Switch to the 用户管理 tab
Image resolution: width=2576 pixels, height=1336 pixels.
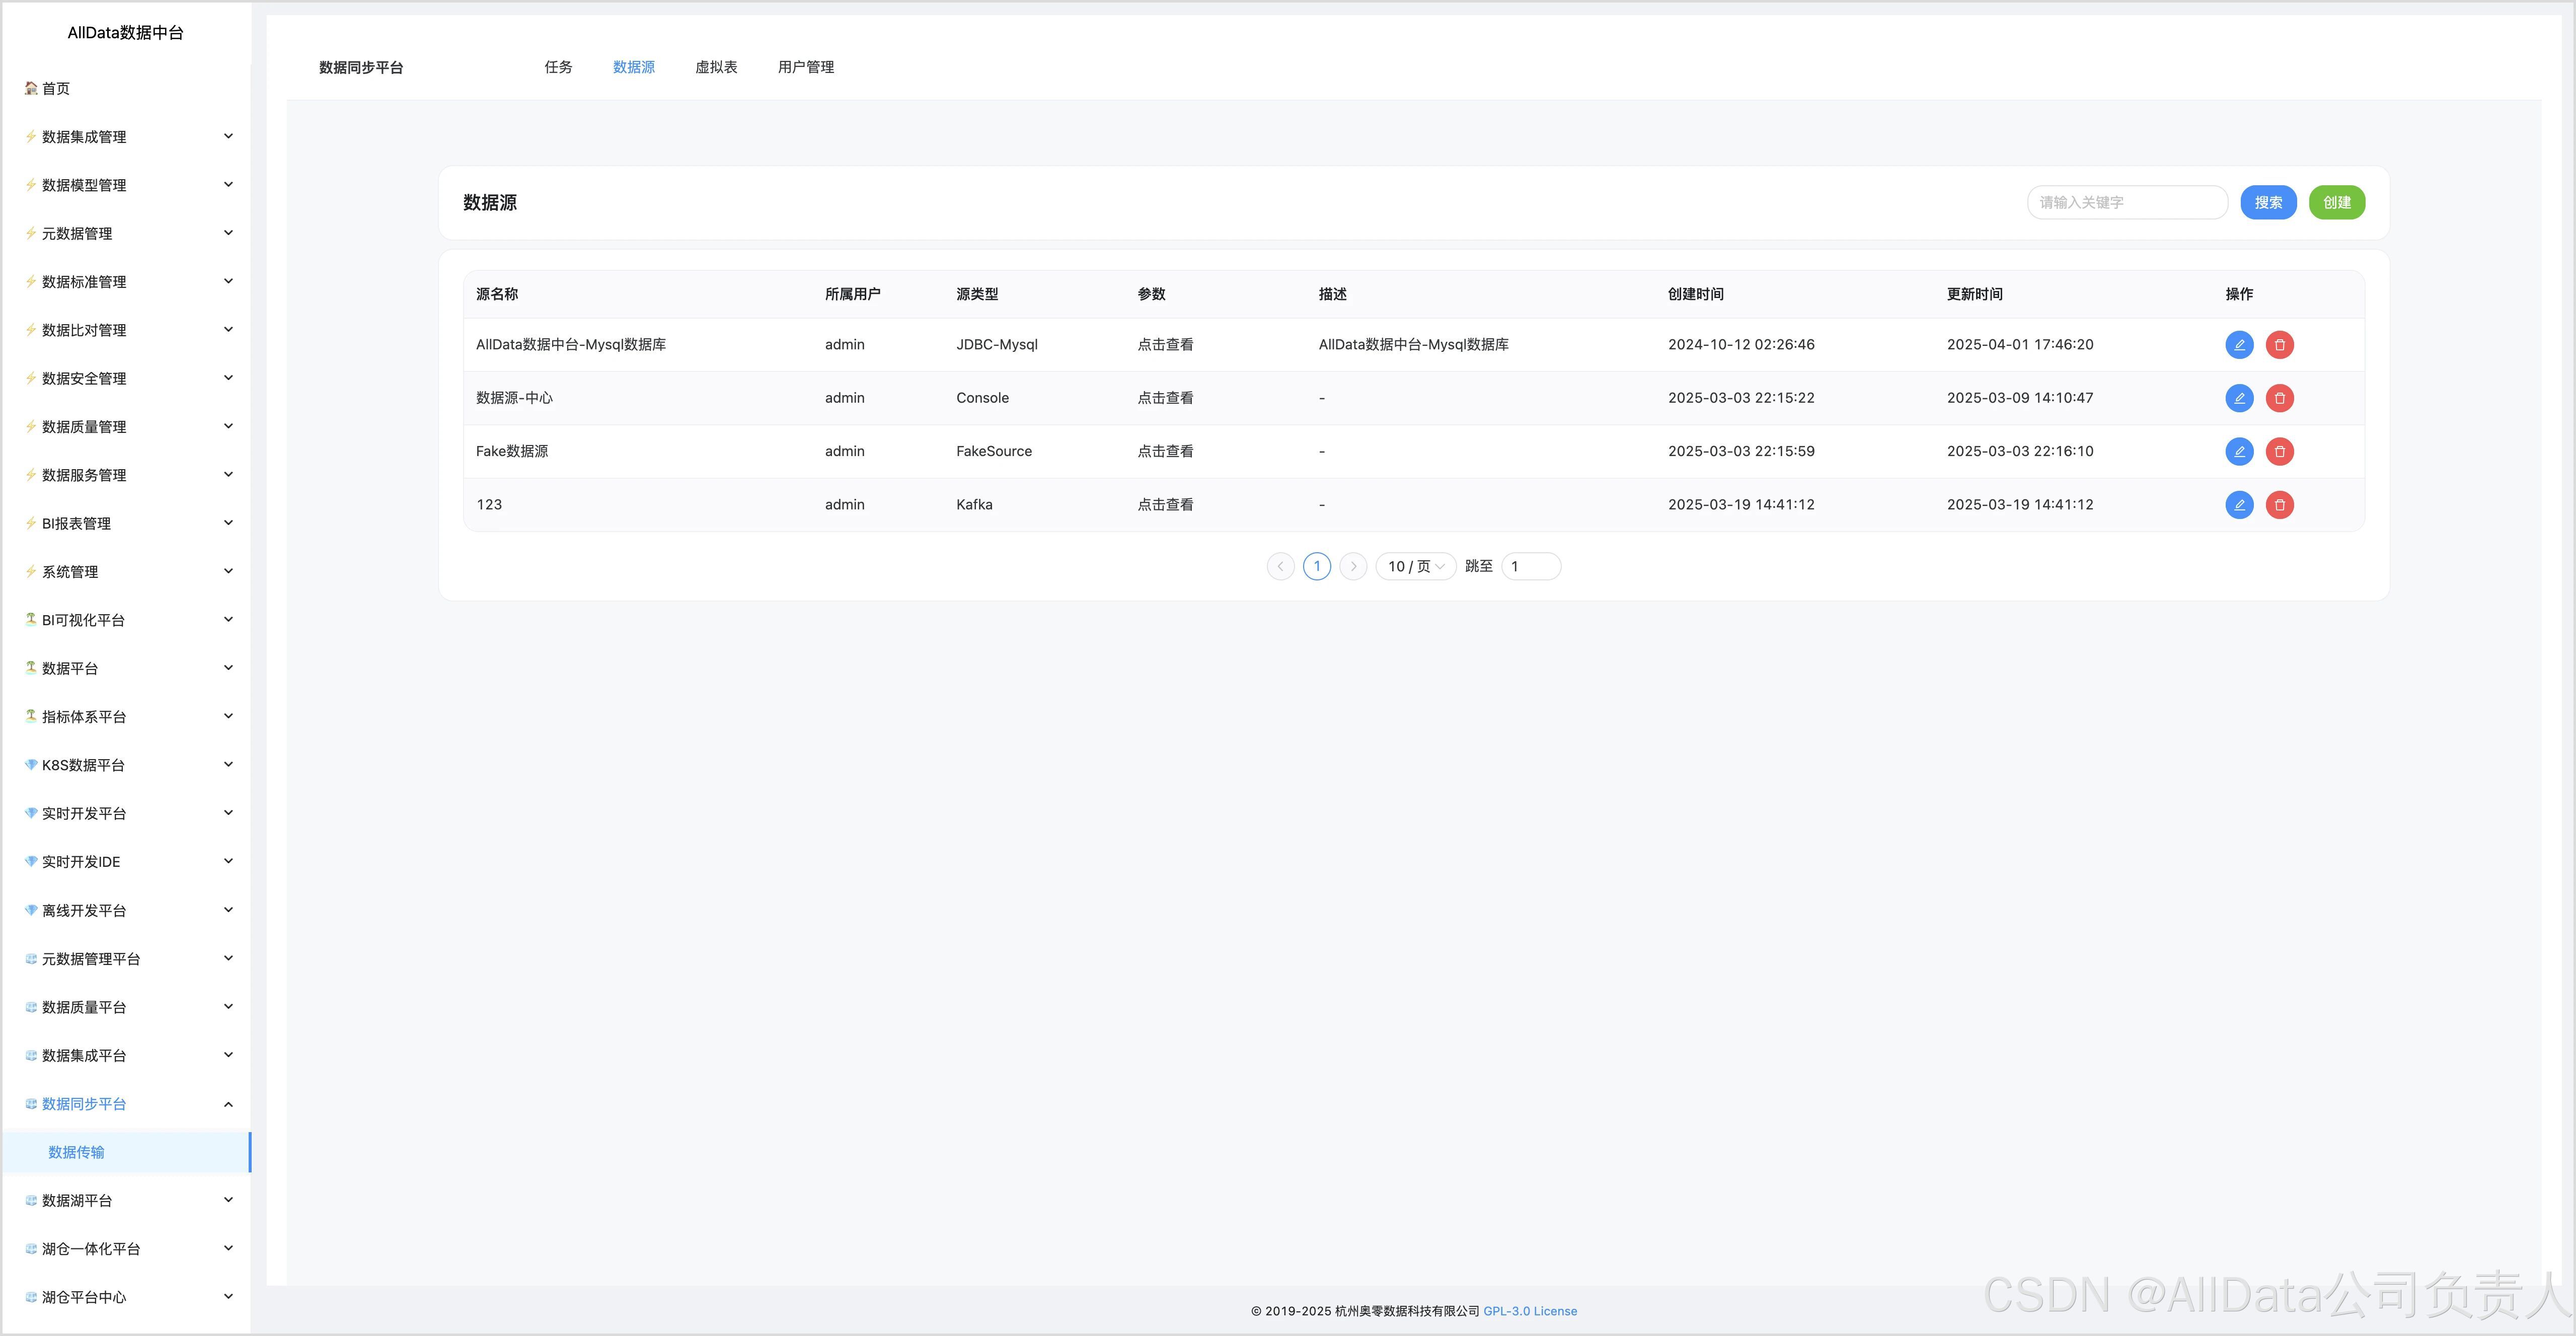[x=806, y=67]
